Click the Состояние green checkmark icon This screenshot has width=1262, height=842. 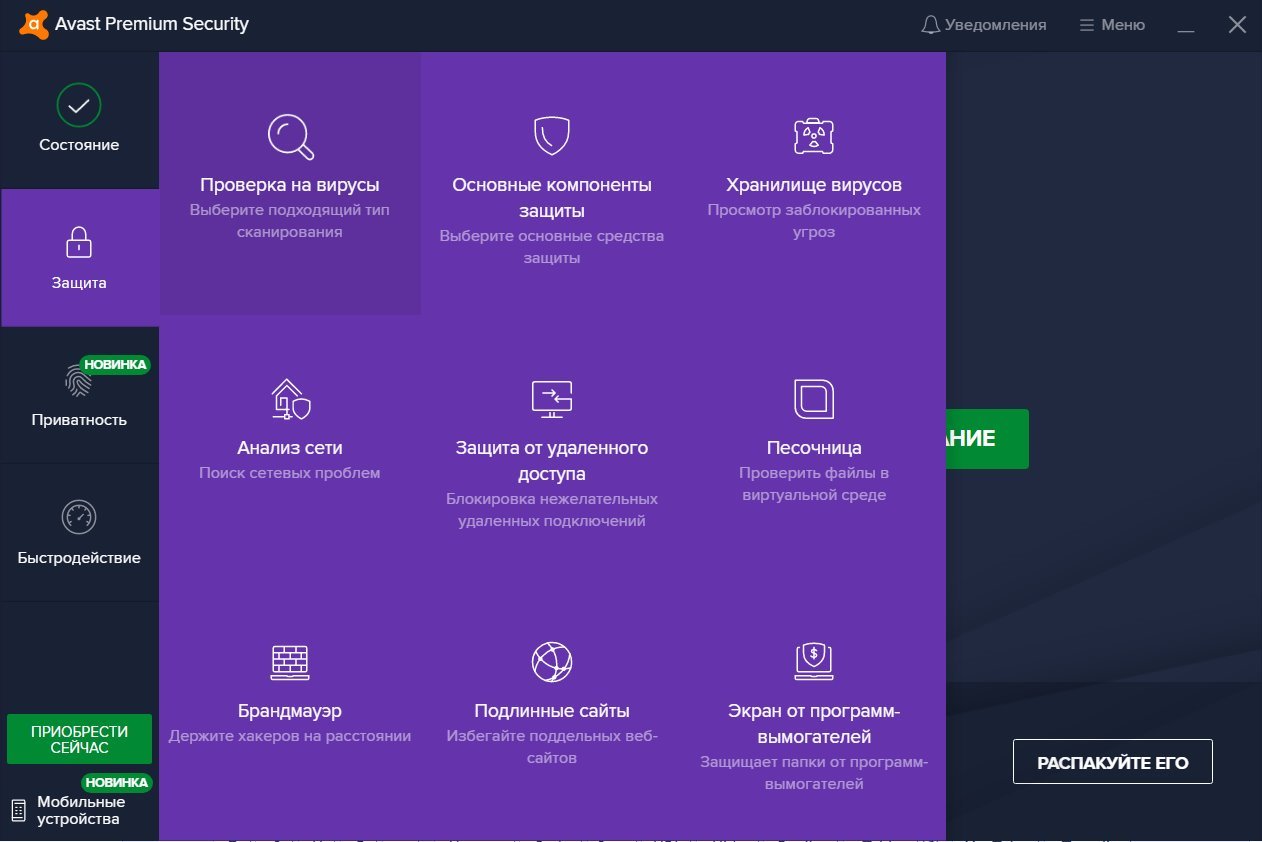pyautogui.click(x=79, y=105)
